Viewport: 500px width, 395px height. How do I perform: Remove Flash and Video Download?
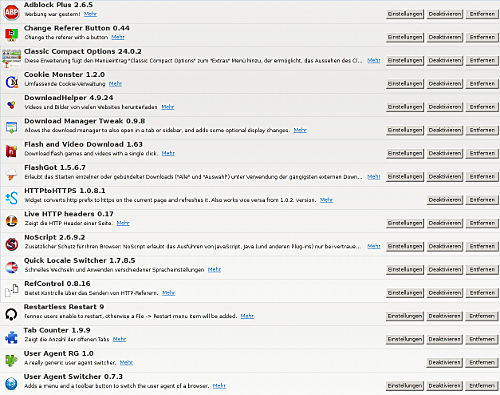482,153
